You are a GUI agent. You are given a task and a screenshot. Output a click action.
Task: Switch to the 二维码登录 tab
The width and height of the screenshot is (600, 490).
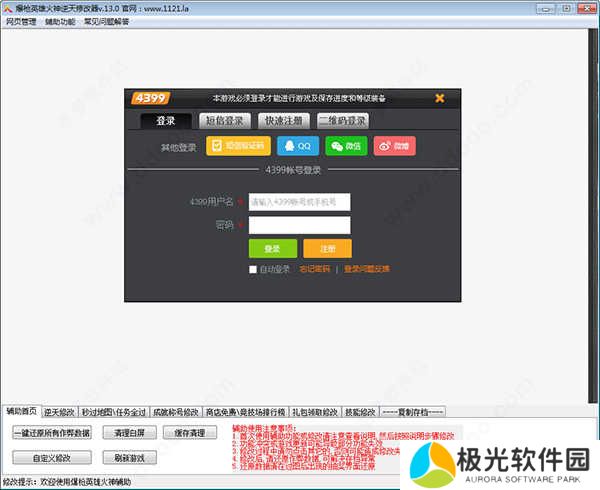[342, 121]
